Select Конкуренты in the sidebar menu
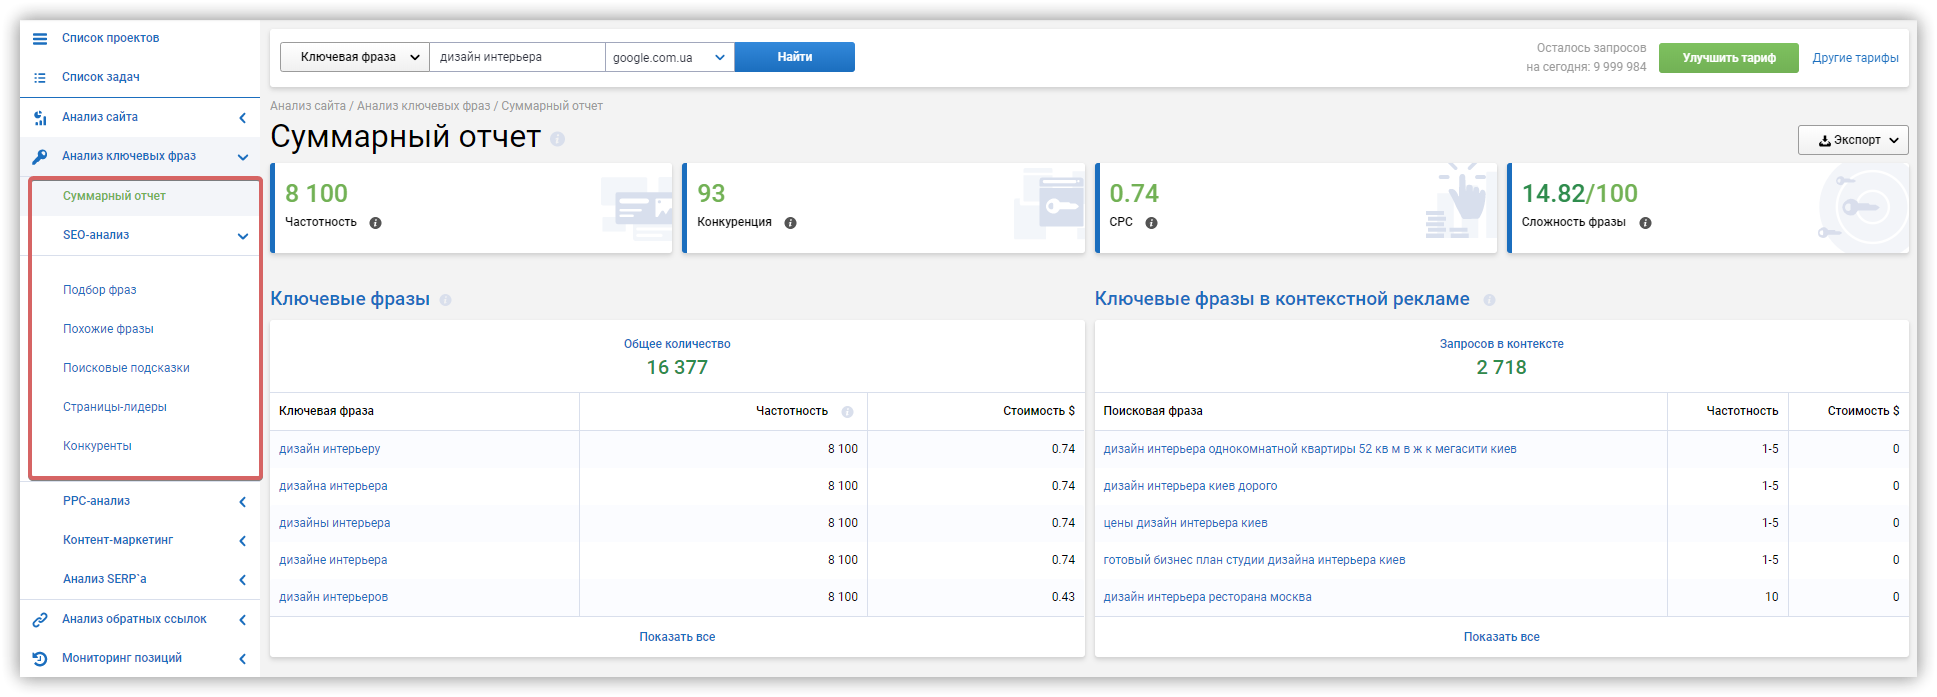This screenshot has width=1937, height=697. 97,446
